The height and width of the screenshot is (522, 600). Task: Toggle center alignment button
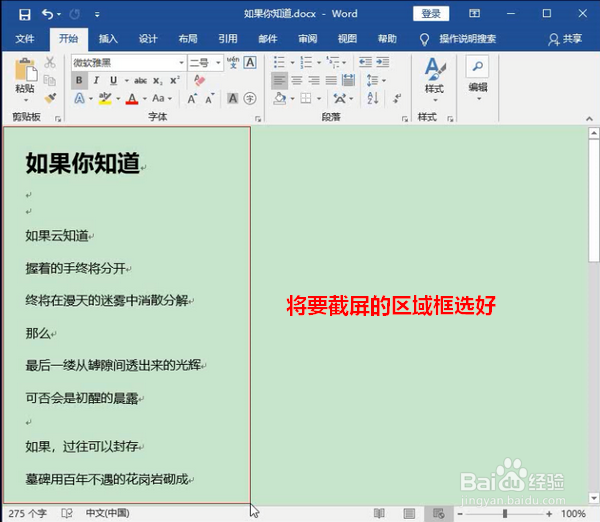(x=297, y=80)
